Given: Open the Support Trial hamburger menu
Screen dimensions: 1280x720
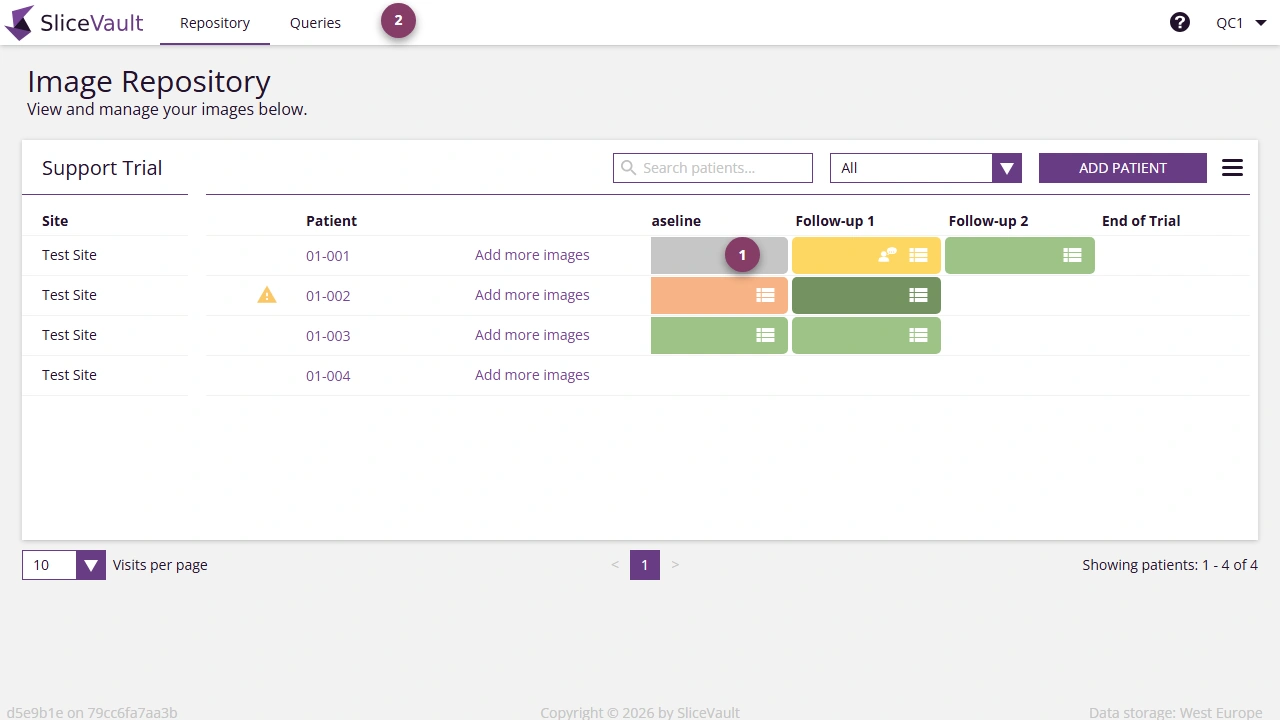Looking at the screenshot, I should (1232, 167).
